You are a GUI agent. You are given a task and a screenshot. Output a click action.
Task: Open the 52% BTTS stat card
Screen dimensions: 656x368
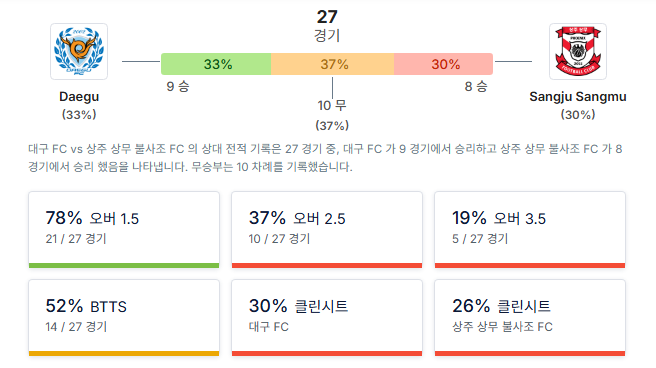[x=124, y=318]
